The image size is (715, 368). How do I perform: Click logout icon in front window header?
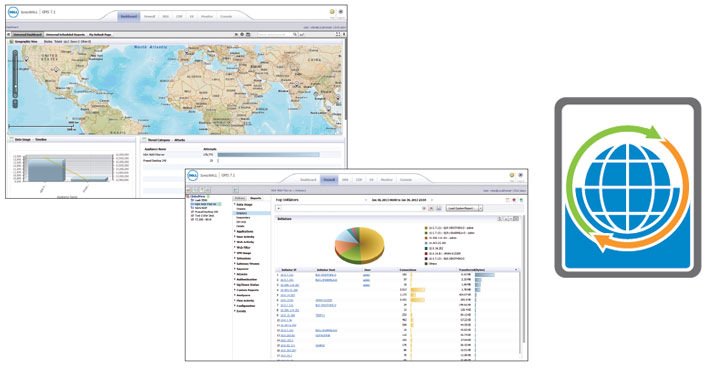[x=520, y=175]
